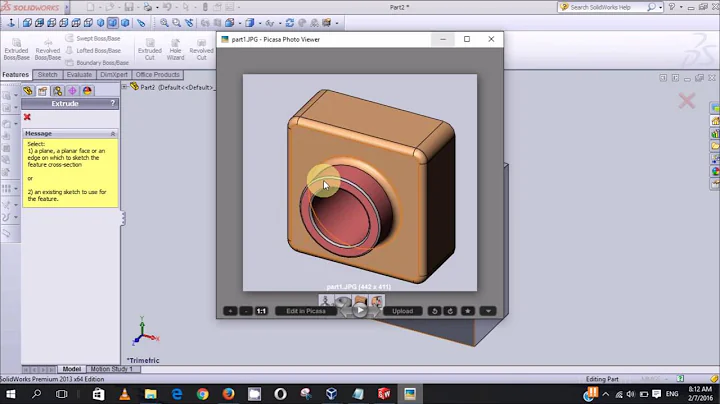Click Print icon in SolidWorks toolbar

pyautogui.click(x=147, y=7)
